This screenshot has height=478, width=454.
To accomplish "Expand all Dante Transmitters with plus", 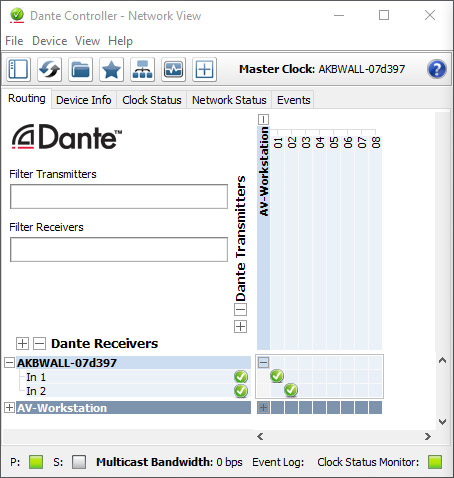I will [x=240, y=326].
